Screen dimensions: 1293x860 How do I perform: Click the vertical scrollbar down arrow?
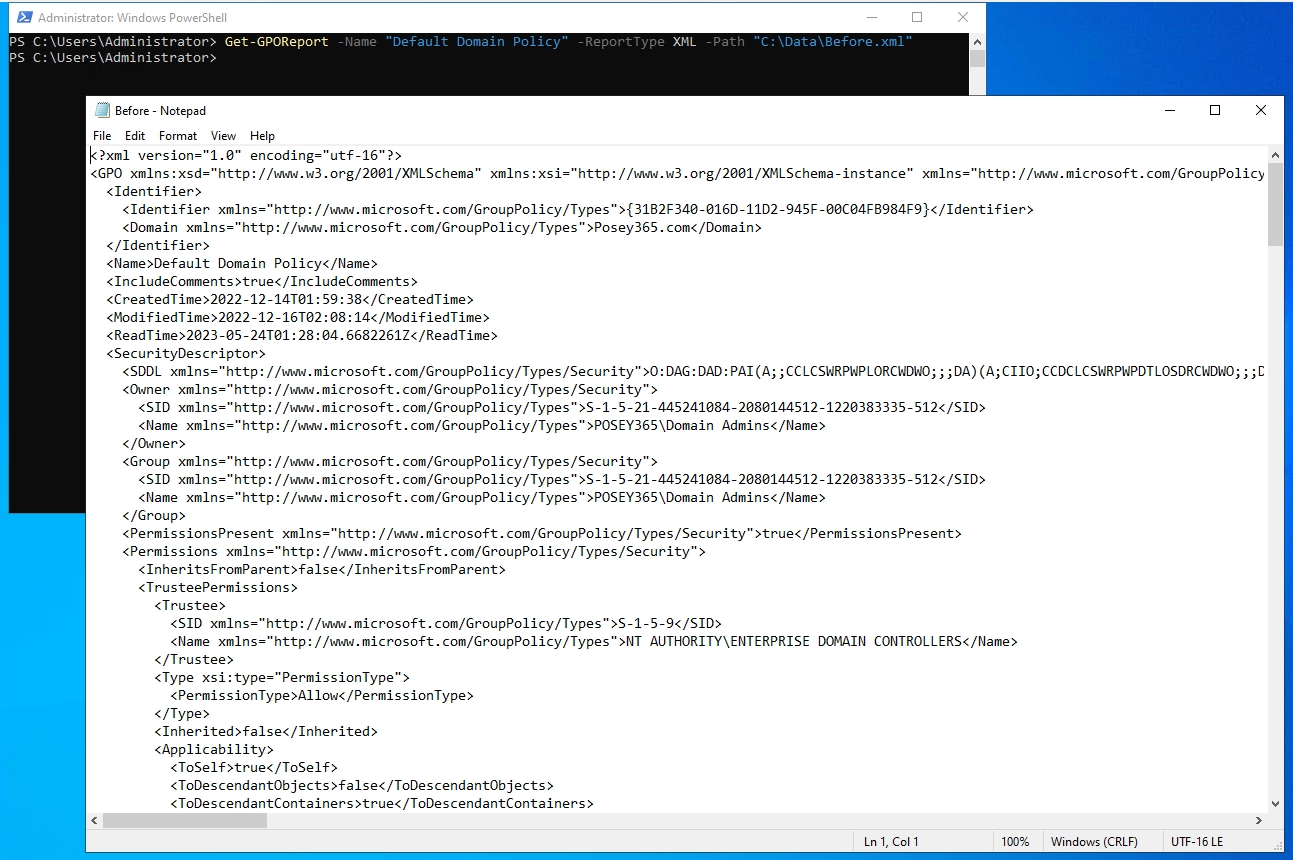pyautogui.click(x=1276, y=804)
